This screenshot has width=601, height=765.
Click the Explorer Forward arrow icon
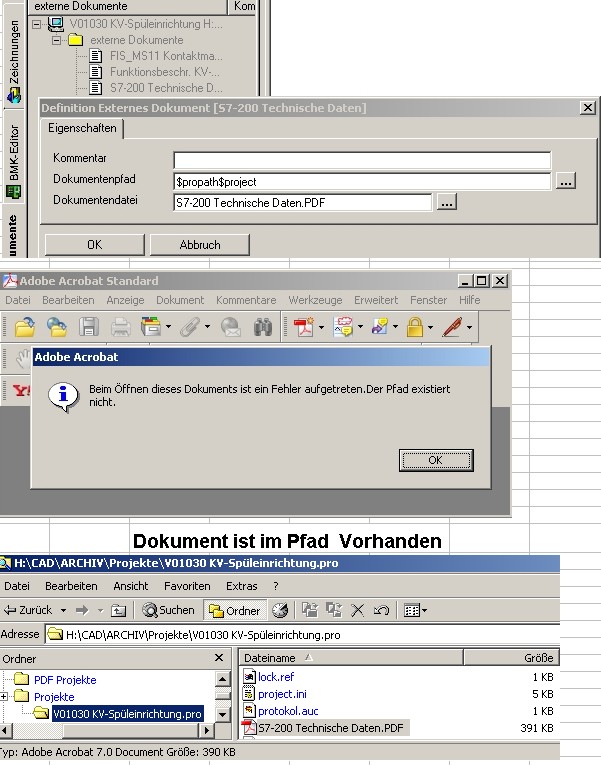click(82, 610)
